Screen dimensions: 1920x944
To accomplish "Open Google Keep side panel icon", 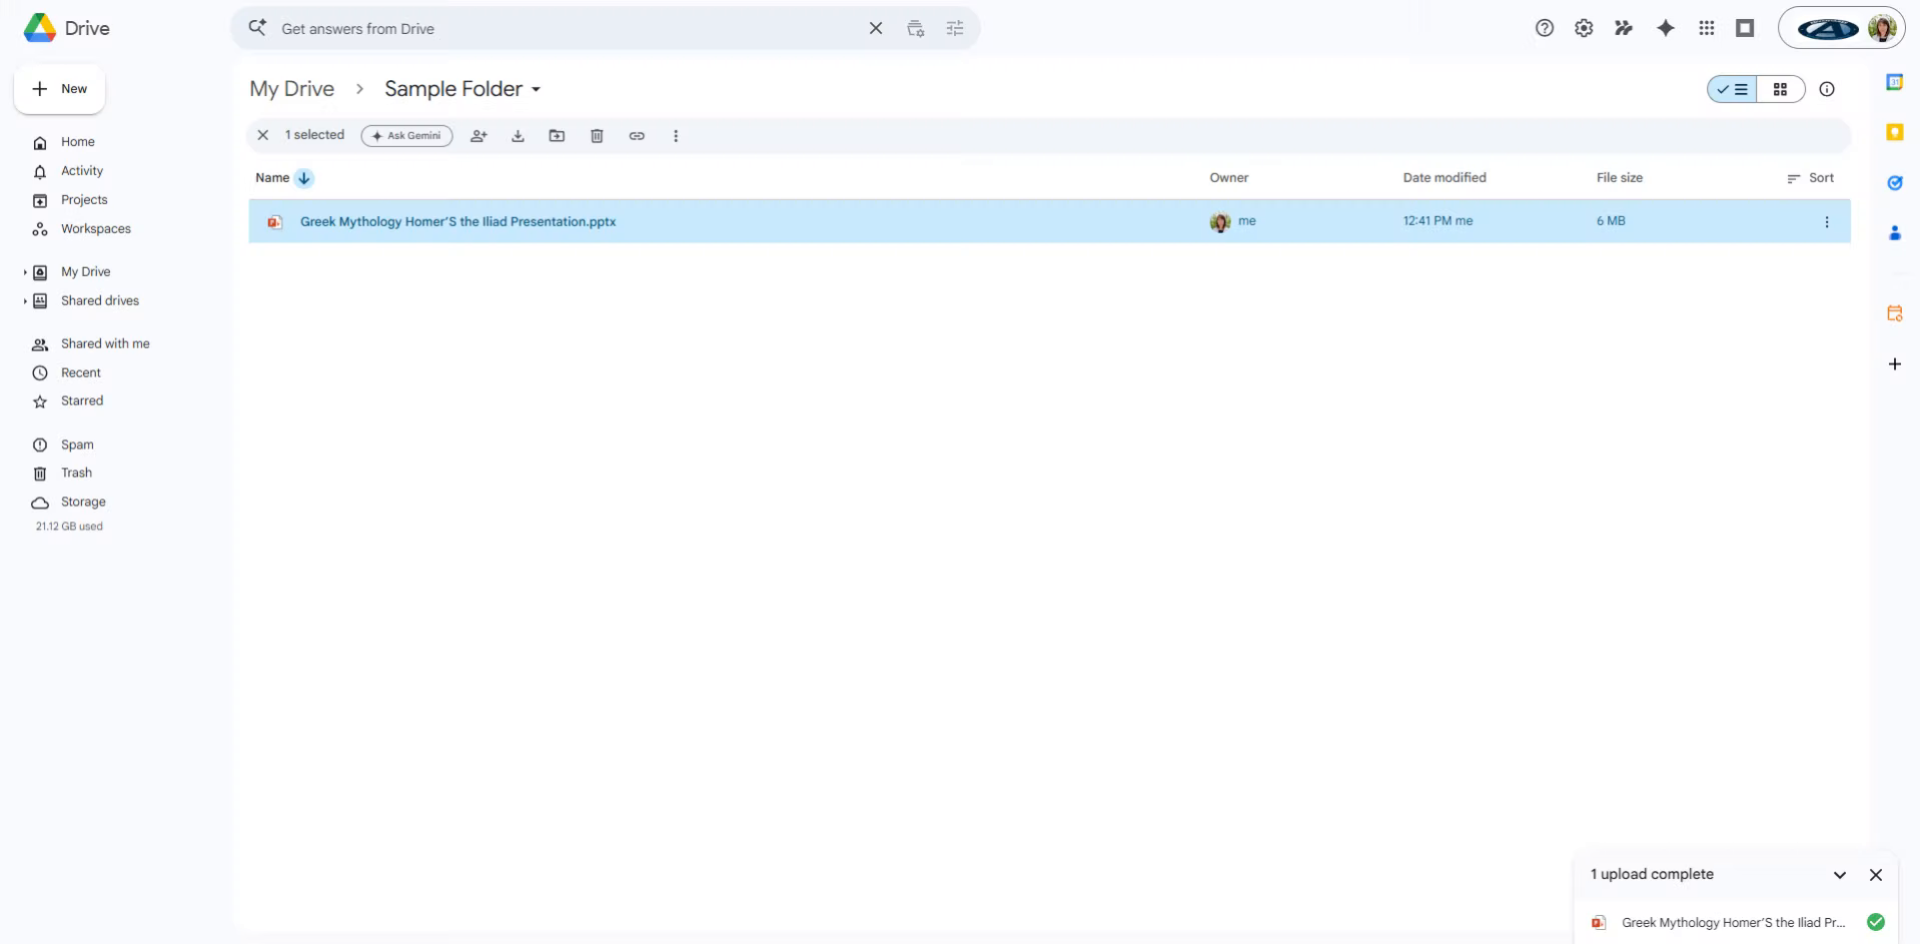I will point(1894,132).
